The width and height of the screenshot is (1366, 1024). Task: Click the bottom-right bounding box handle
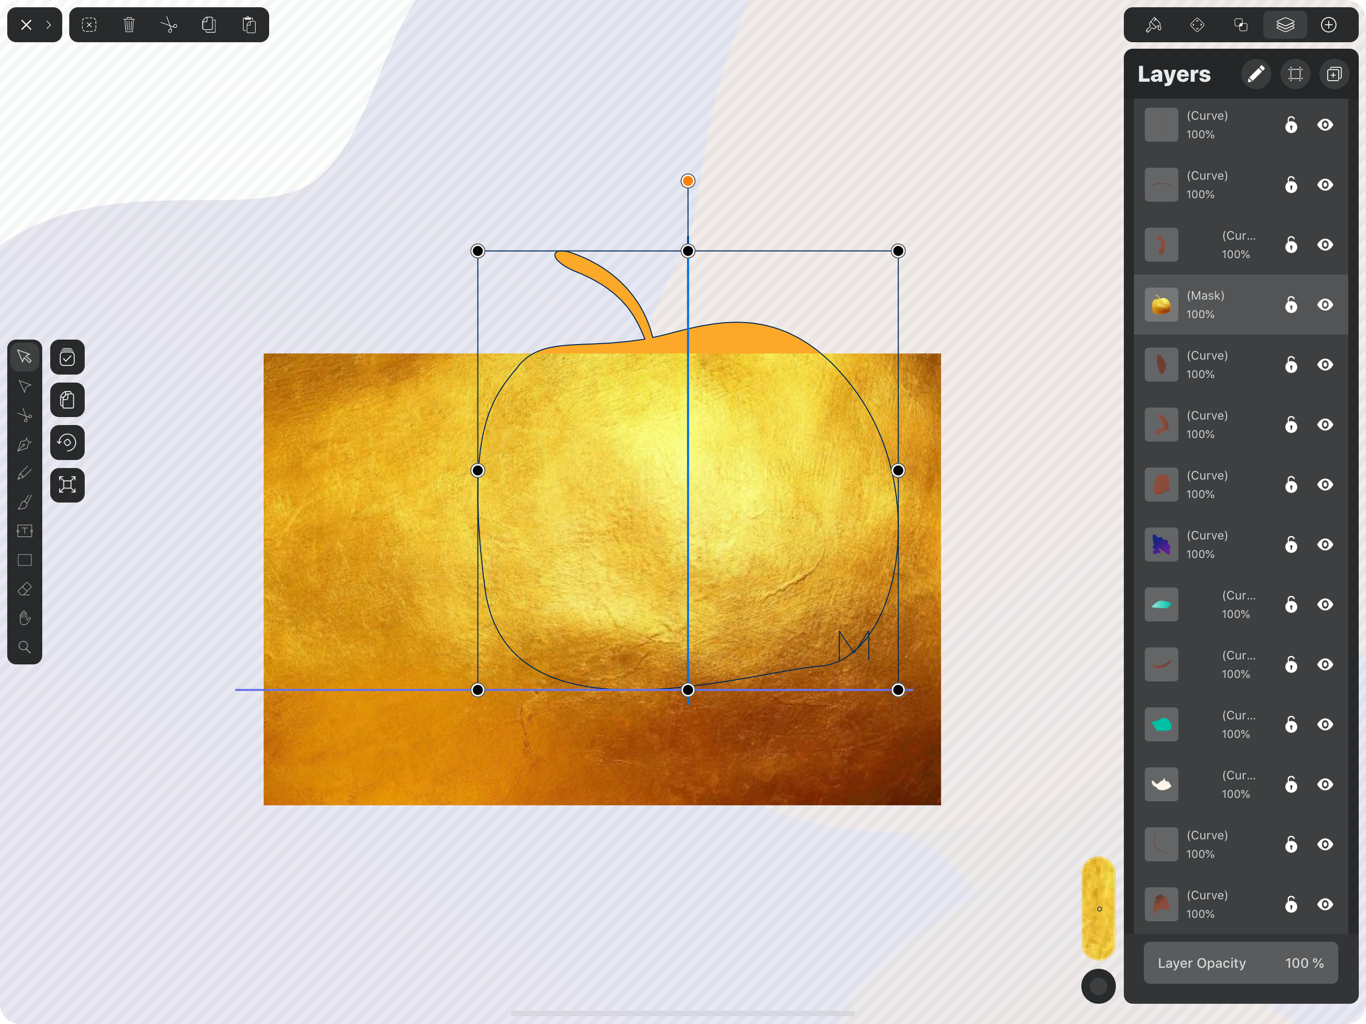898,690
